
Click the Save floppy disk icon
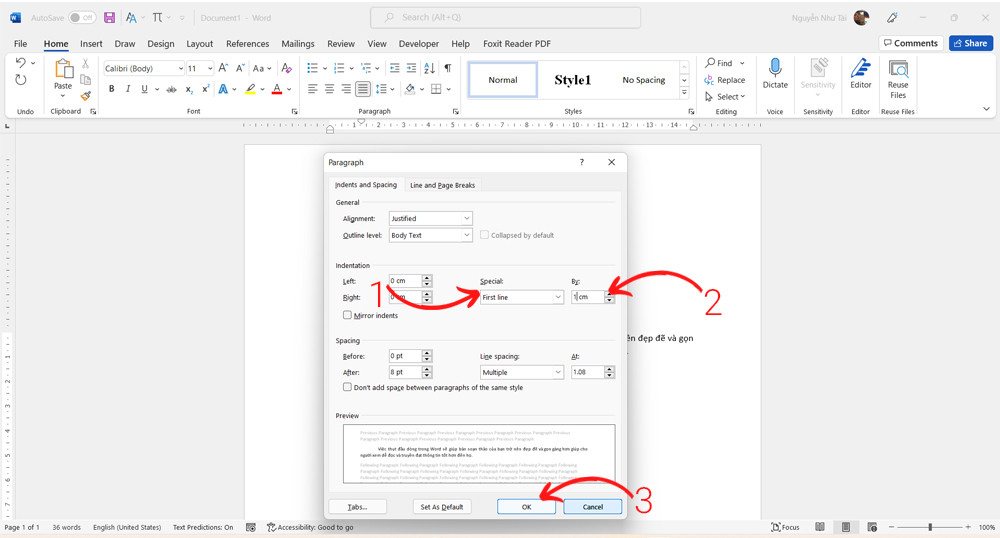(110, 18)
